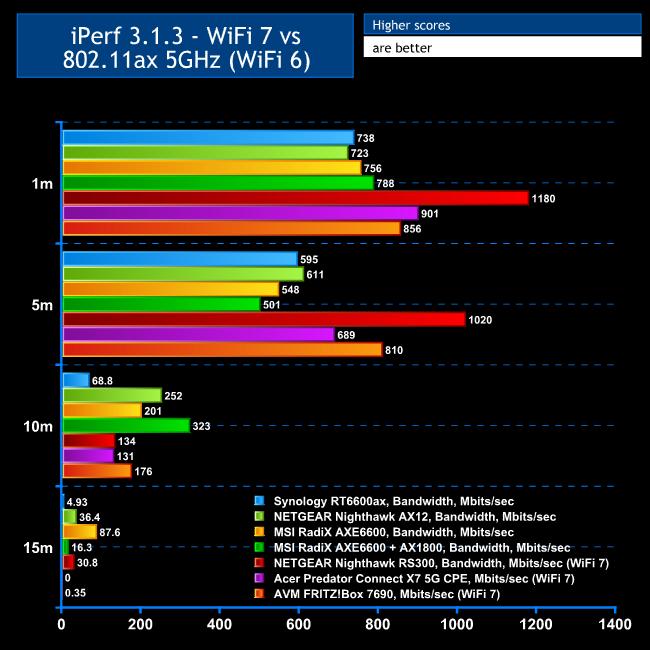Screen dimensions: 650x650
Task: Select the legend text 'Synology RT6600ax, Bandwidth, Mbits/sec'
Action: click(393, 501)
